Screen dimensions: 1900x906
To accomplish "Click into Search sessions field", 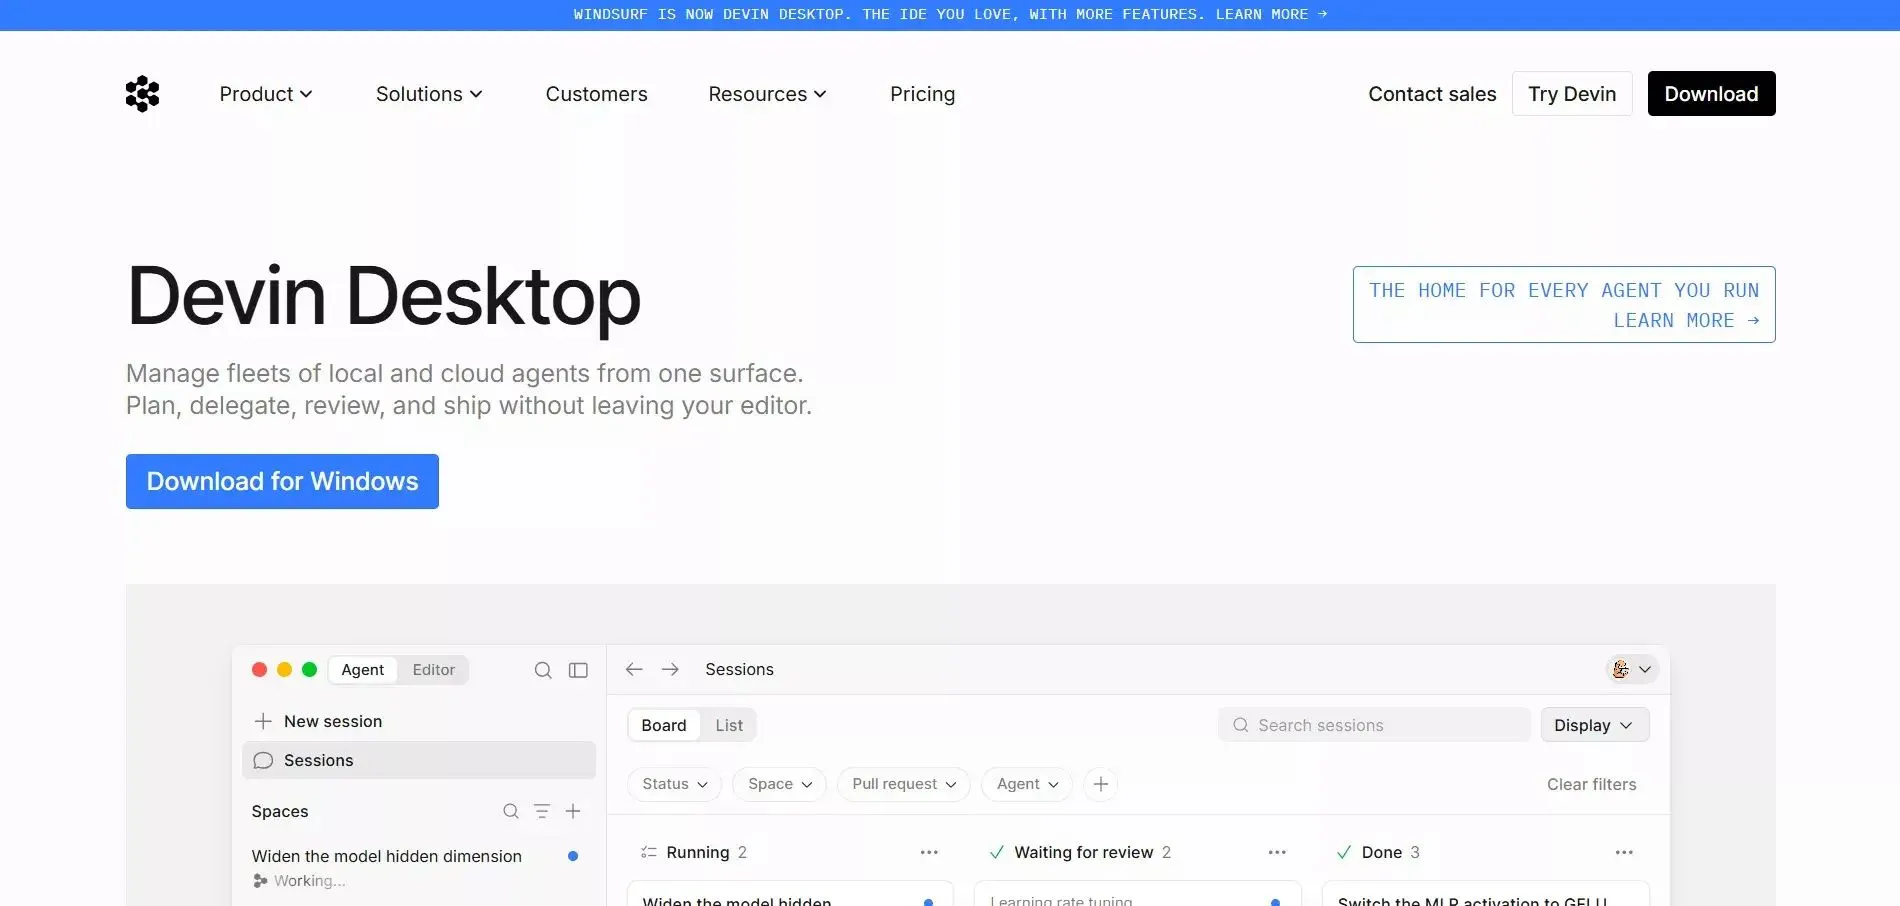I will coord(1374,725).
